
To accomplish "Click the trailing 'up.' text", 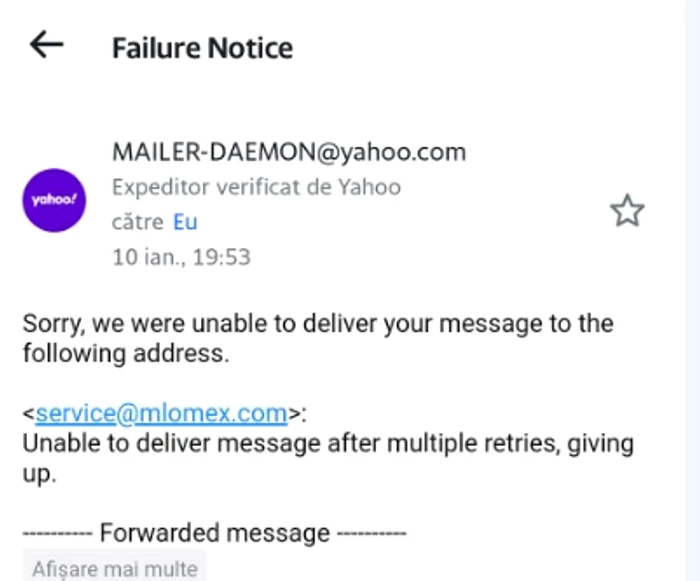I will (x=39, y=474).
